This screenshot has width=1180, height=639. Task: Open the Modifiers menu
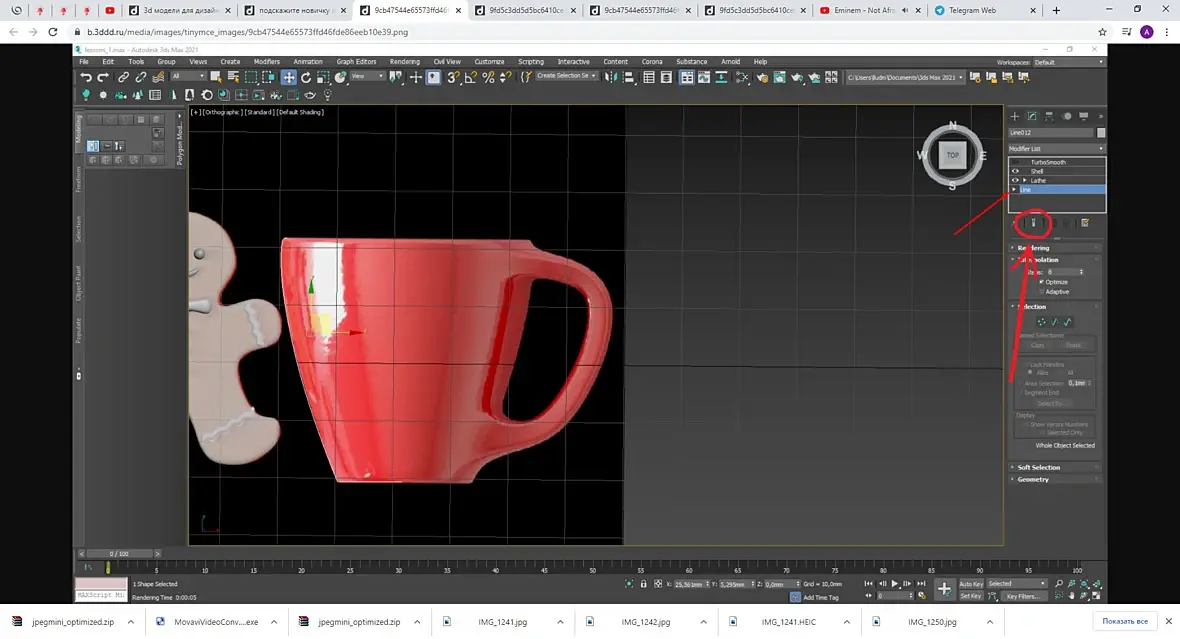point(266,61)
